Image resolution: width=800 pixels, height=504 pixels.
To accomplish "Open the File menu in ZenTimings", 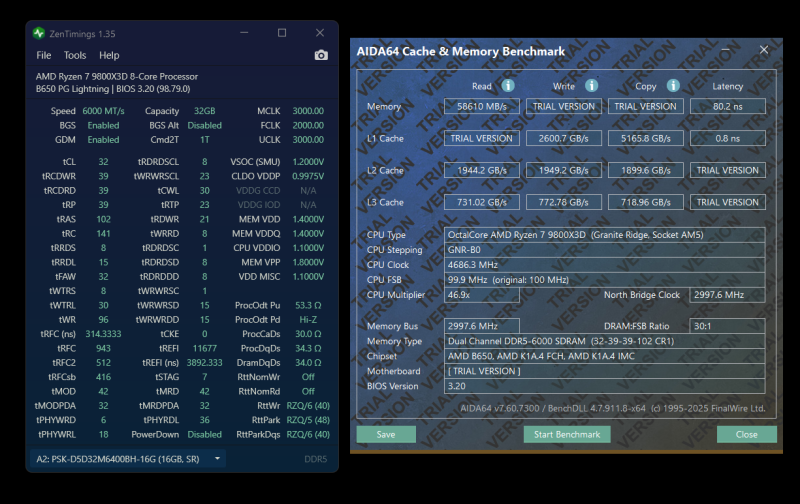I will 44,55.
